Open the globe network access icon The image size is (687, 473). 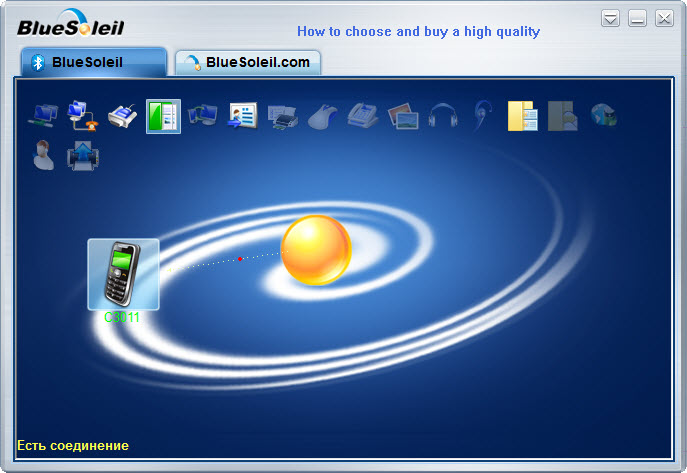(x=604, y=115)
